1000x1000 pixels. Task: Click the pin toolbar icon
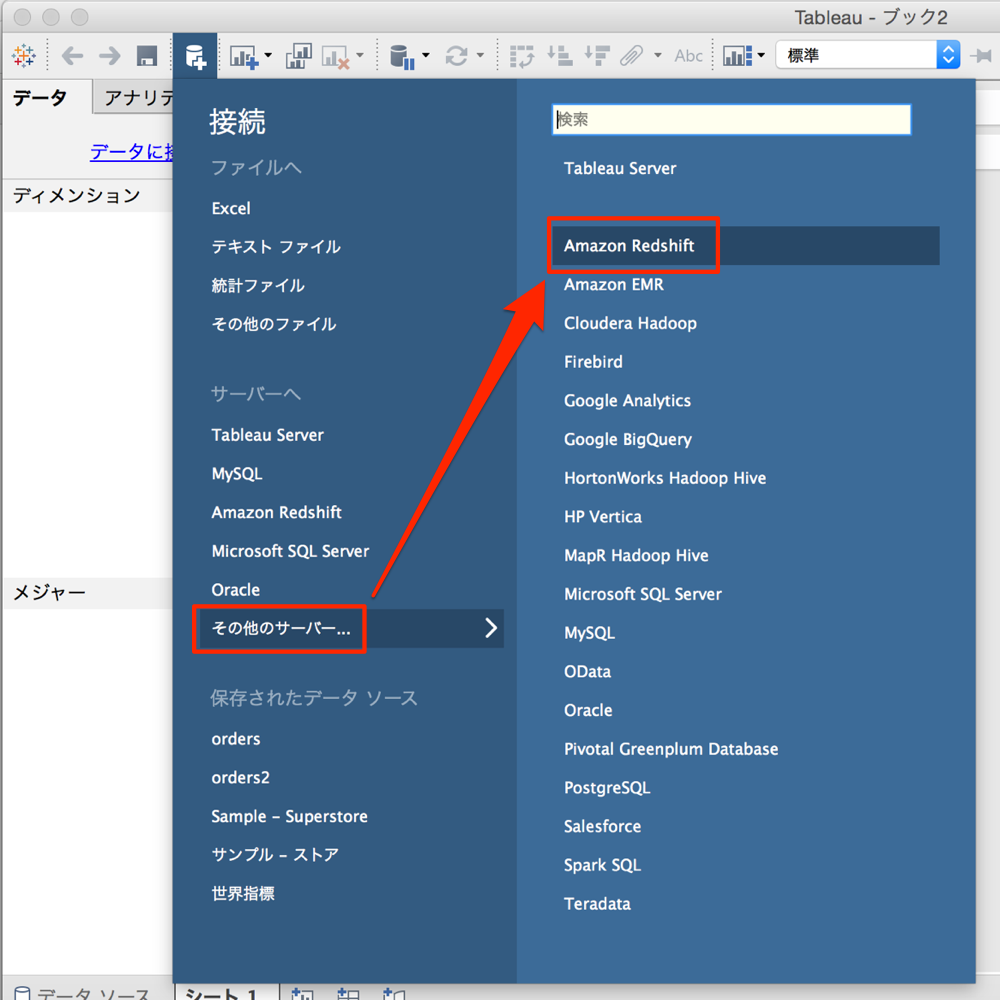pos(985,55)
